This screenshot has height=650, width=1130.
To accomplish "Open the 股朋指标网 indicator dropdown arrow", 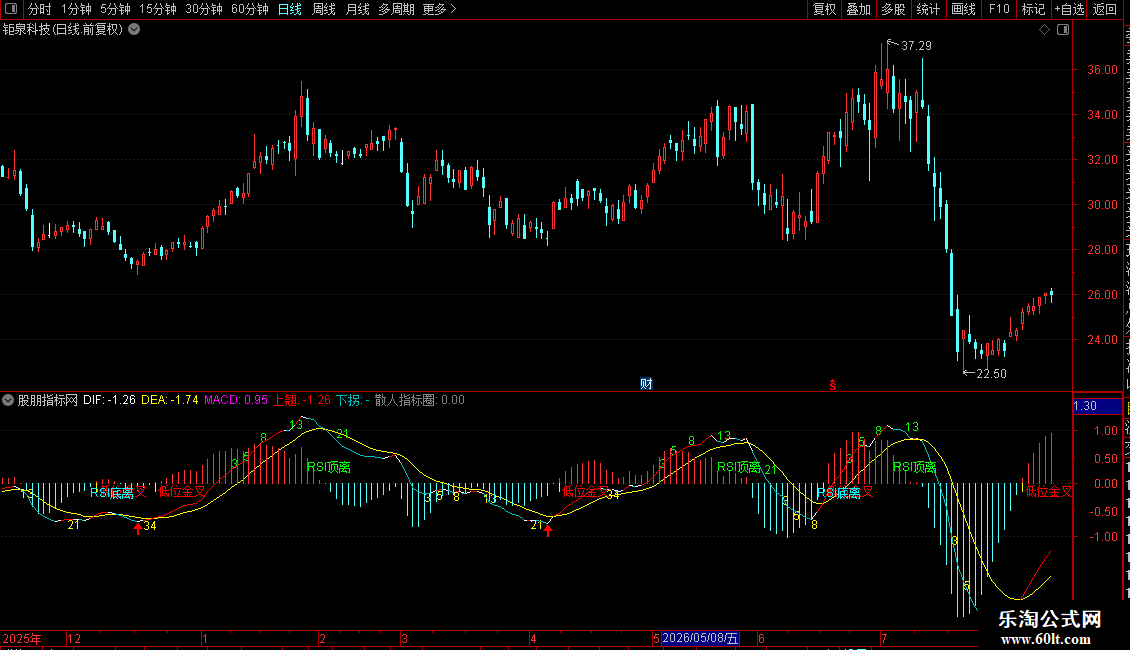I will point(8,400).
